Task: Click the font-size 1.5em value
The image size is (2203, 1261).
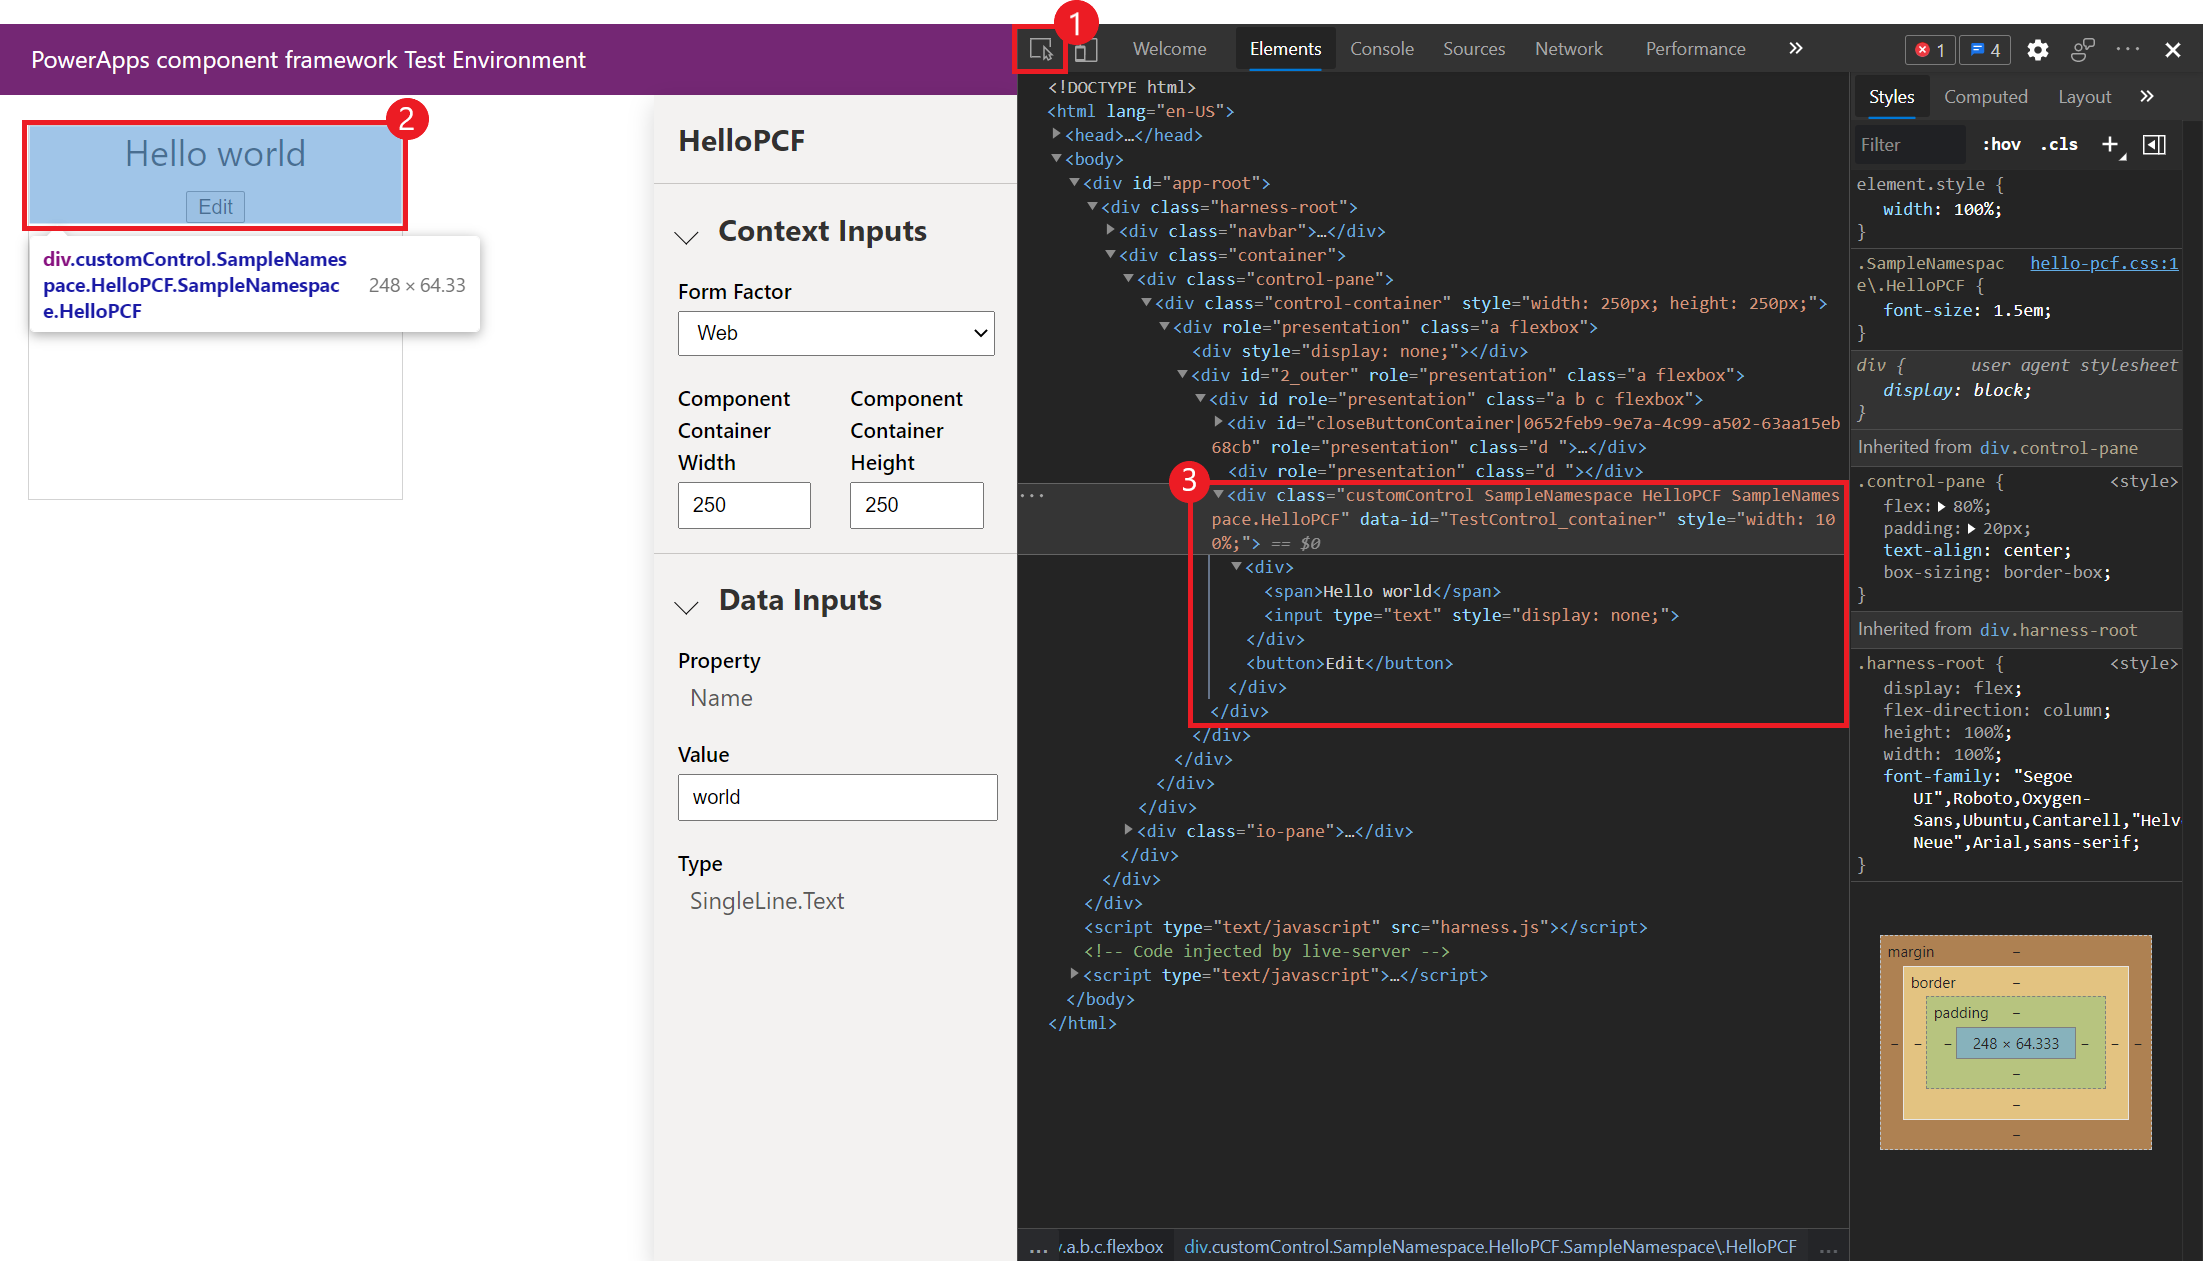Action: click(x=2018, y=310)
